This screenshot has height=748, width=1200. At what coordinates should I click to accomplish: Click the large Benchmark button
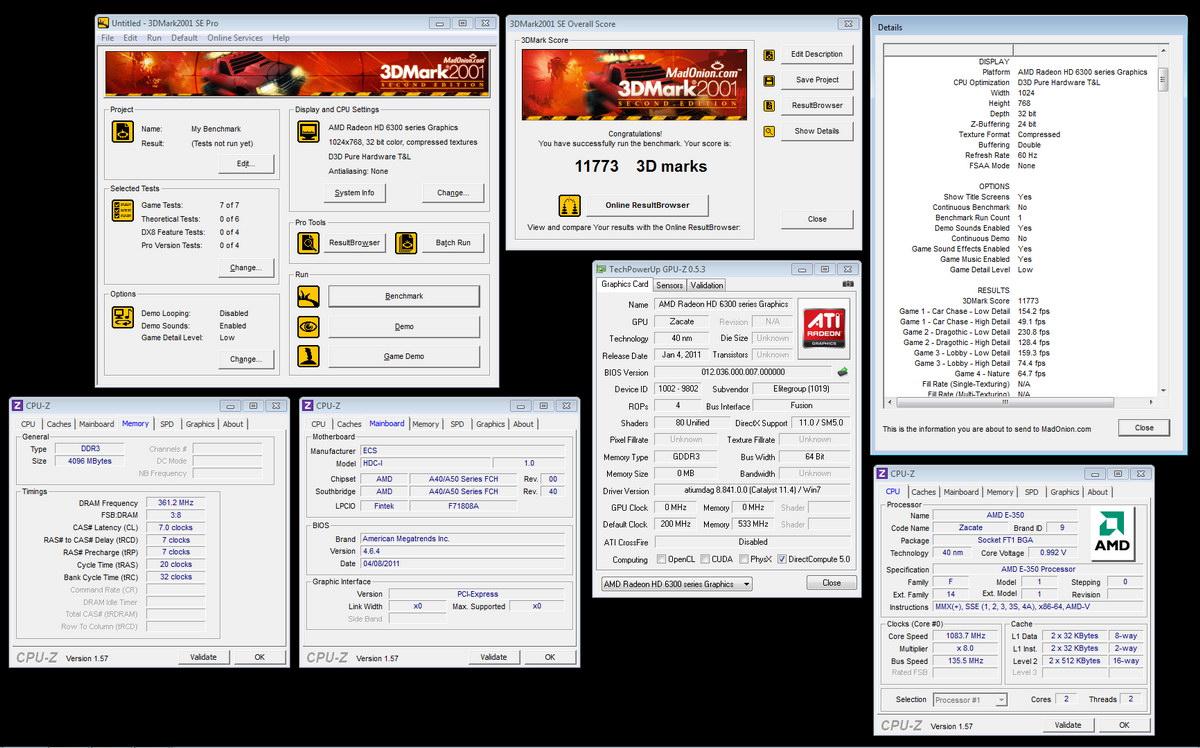point(404,296)
